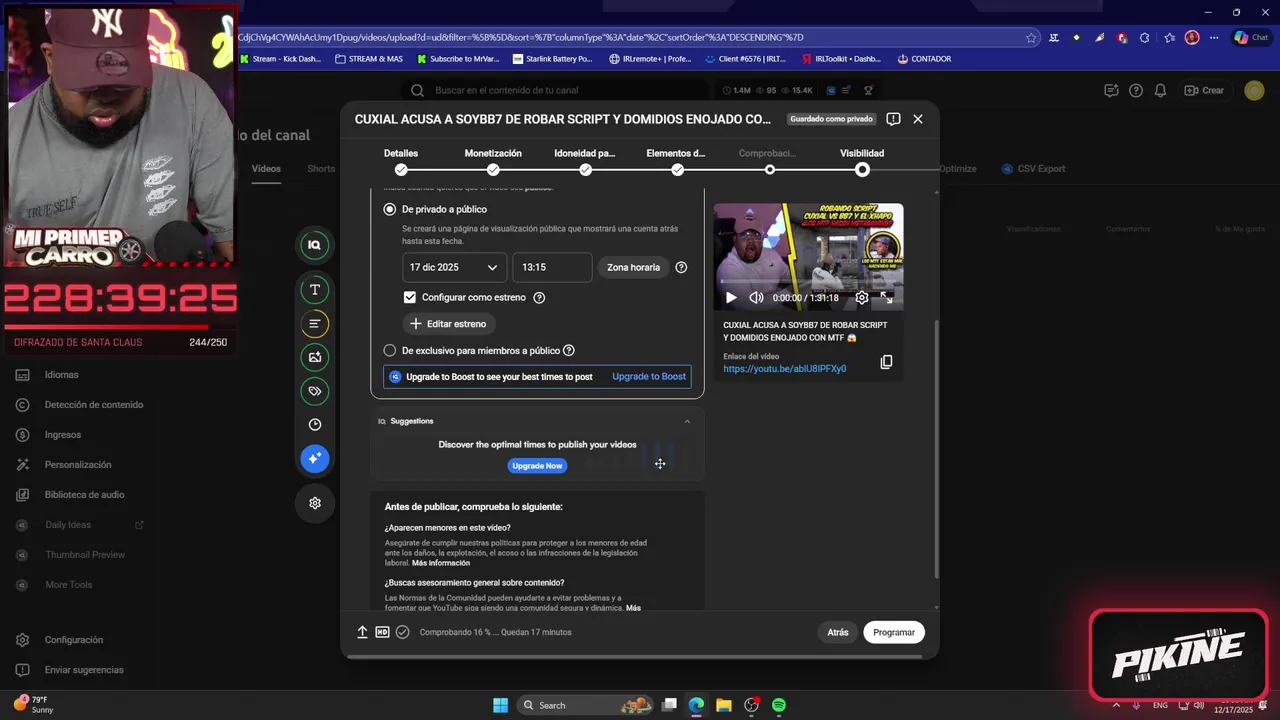Open the vidIQ IQ panel icon
The height and width of the screenshot is (720, 1280).
[314, 245]
